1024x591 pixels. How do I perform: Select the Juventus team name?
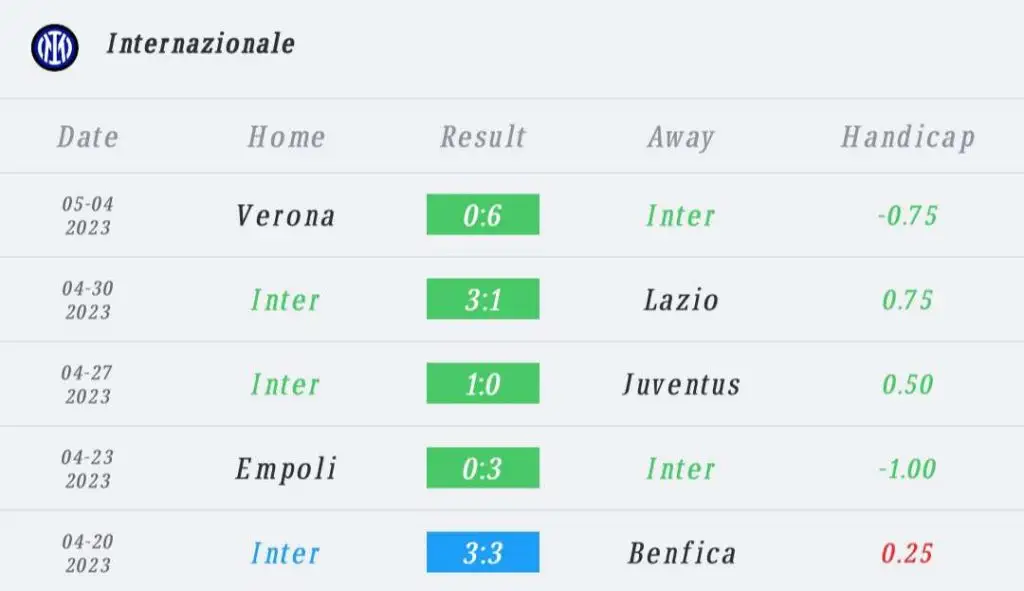point(681,384)
